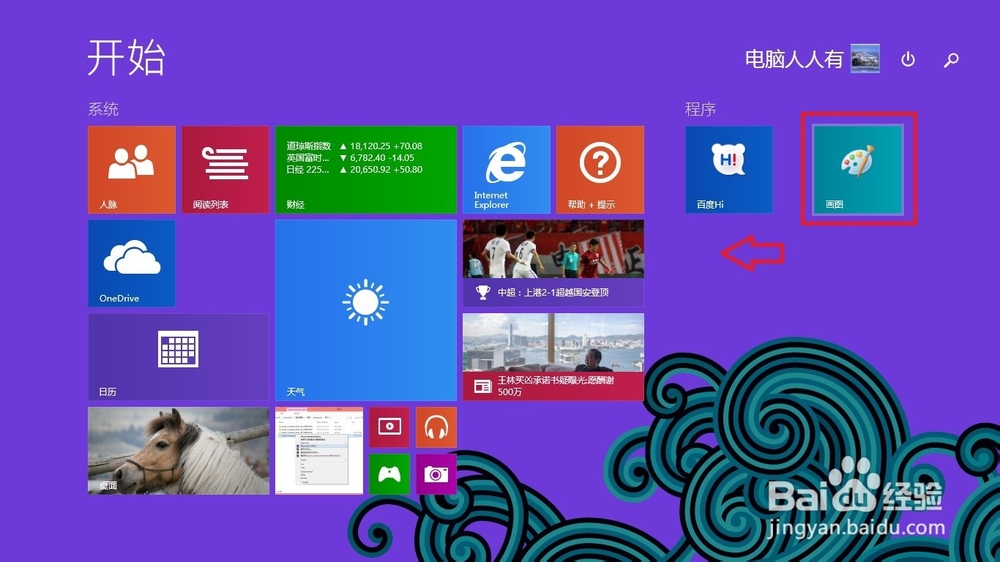Click the power options button
This screenshot has height=562, width=1000.
[x=908, y=59]
